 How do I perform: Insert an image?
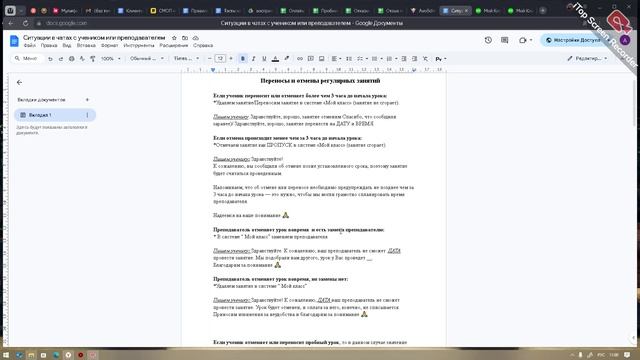[322, 59]
